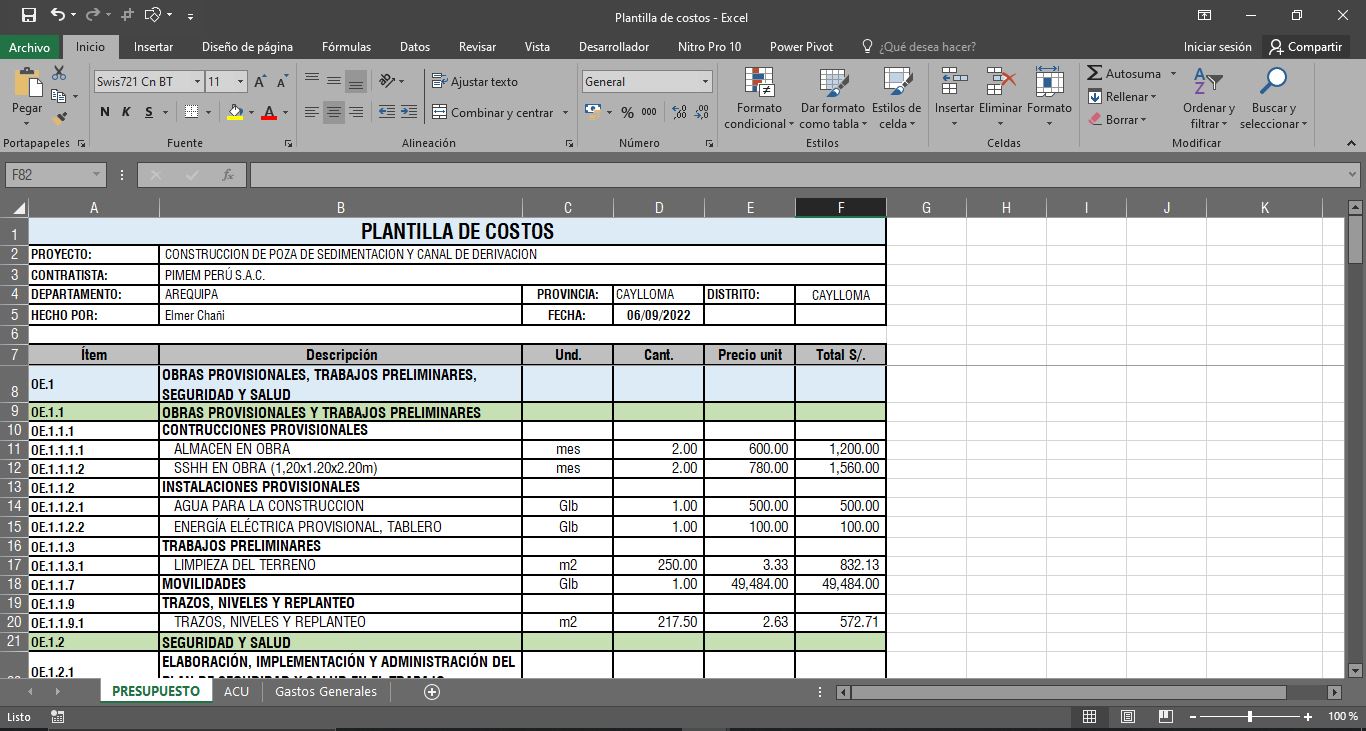Click the Eliminar cells icon

click(1000, 82)
